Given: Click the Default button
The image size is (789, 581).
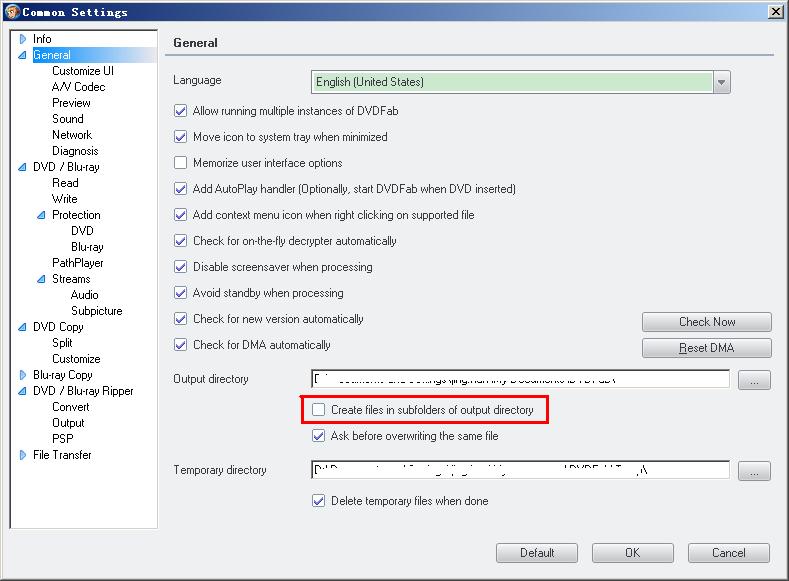Looking at the screenshot, I should [537, 553].
